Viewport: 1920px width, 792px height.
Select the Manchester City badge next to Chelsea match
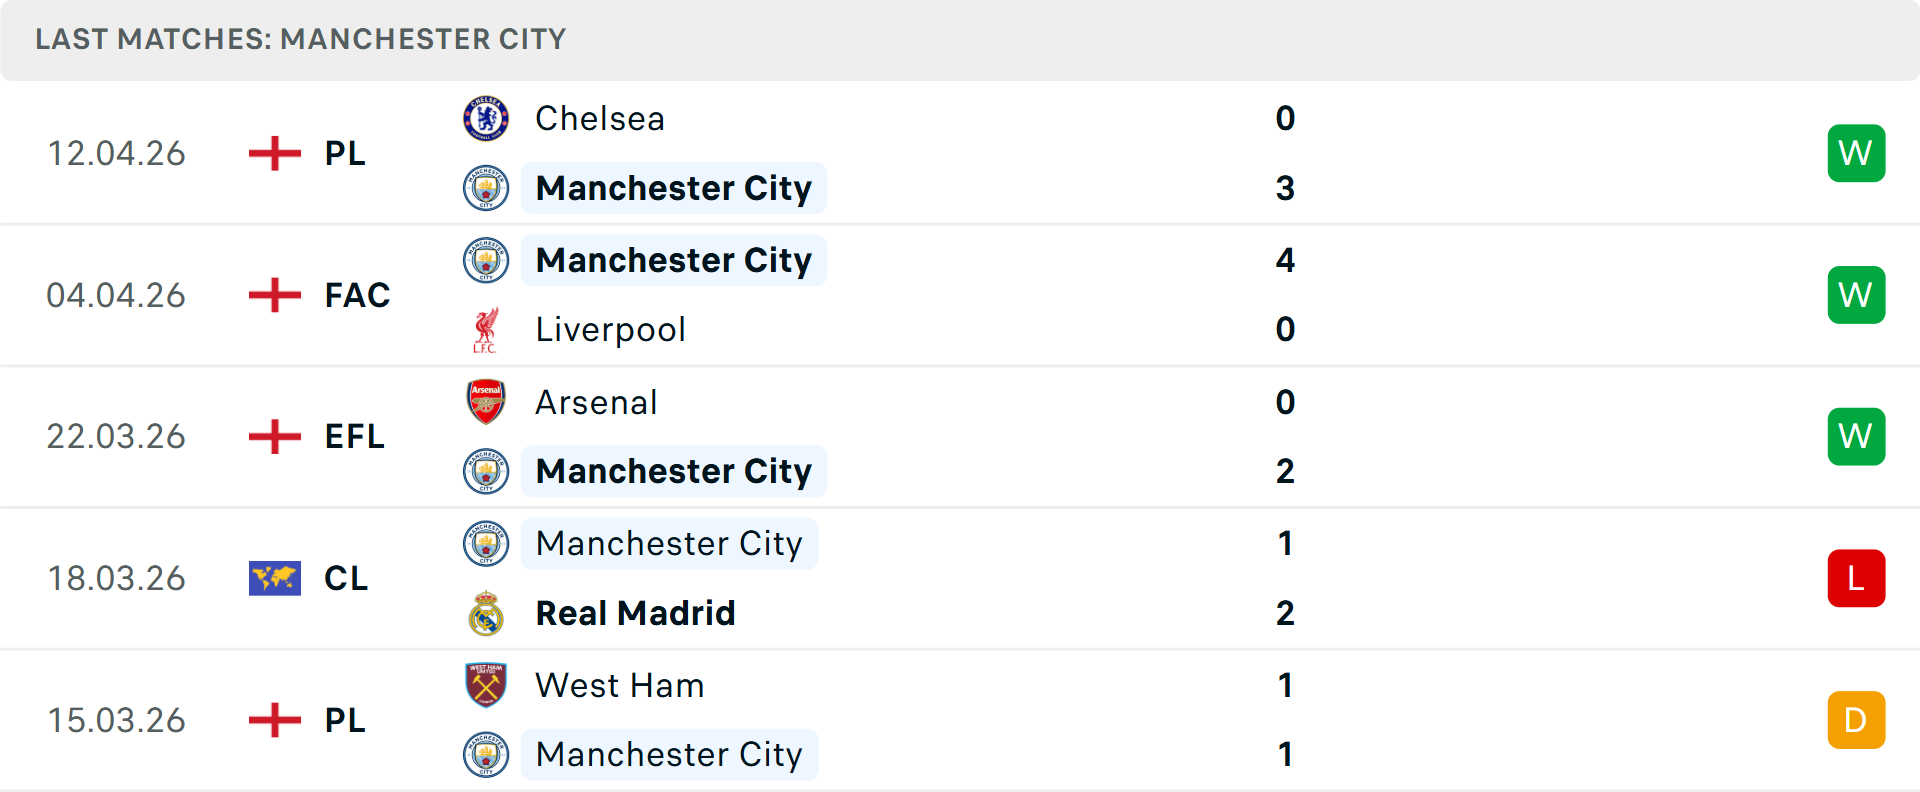(x=486, y=188)
